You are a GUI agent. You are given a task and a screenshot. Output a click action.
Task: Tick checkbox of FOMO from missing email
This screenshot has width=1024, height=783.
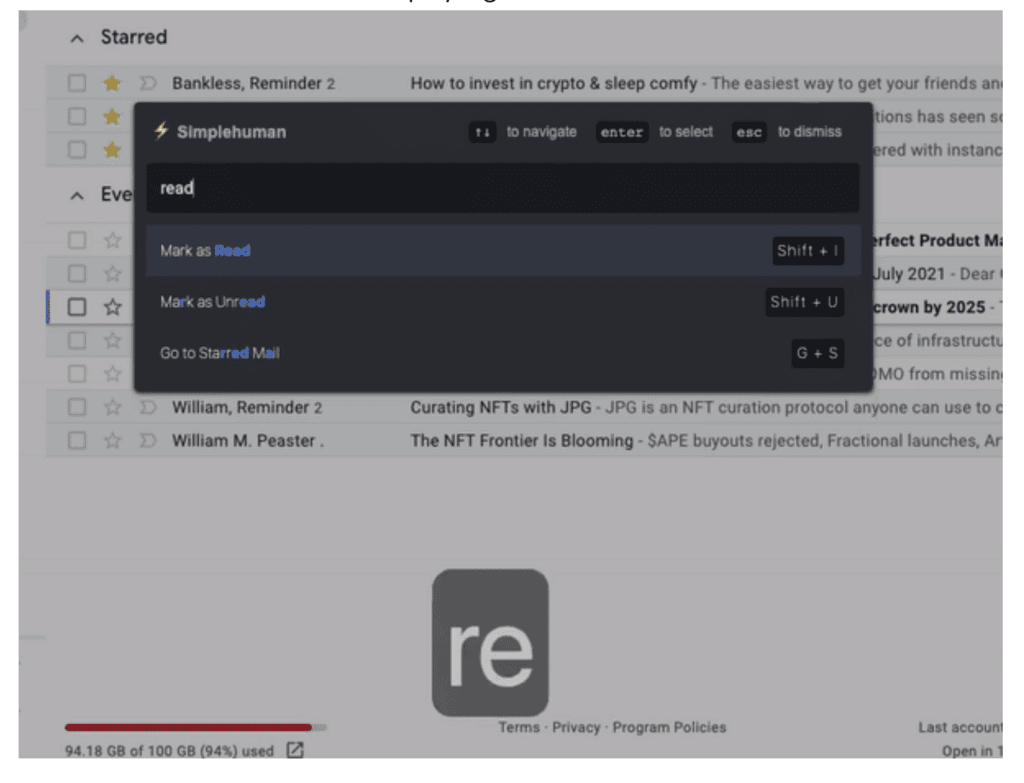click(77, 374)
